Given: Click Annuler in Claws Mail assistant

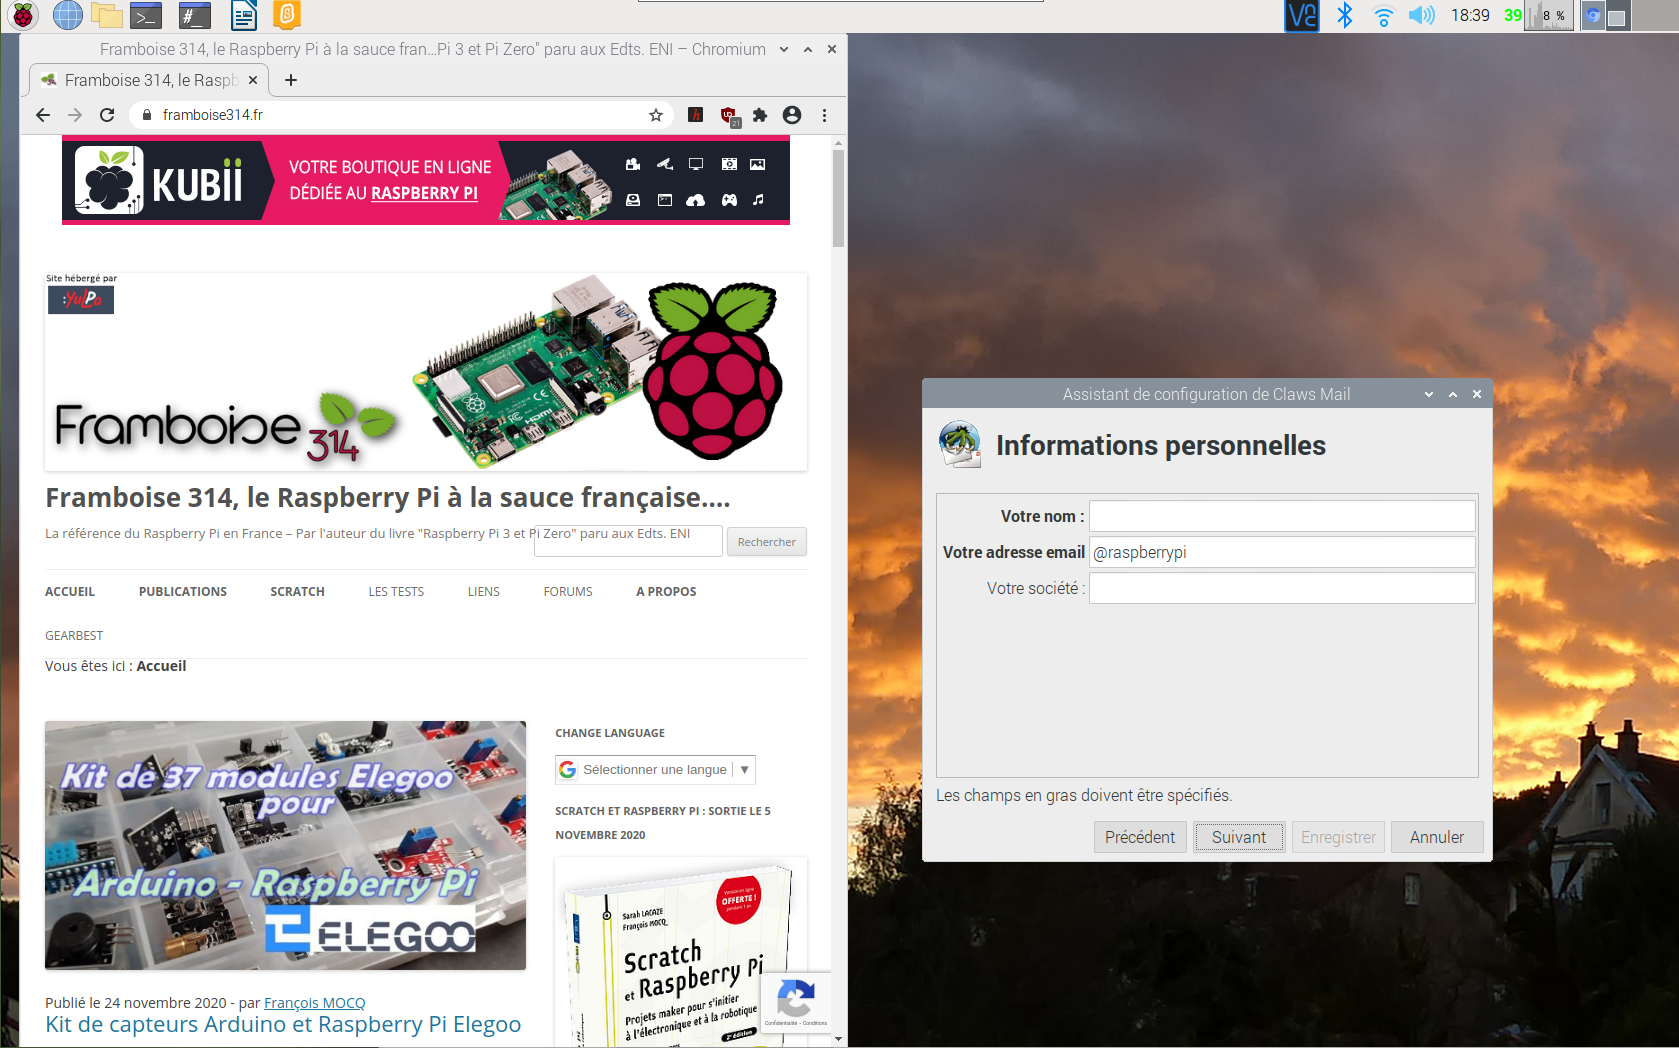Looking at the screenshot, I should (1437, 837).
